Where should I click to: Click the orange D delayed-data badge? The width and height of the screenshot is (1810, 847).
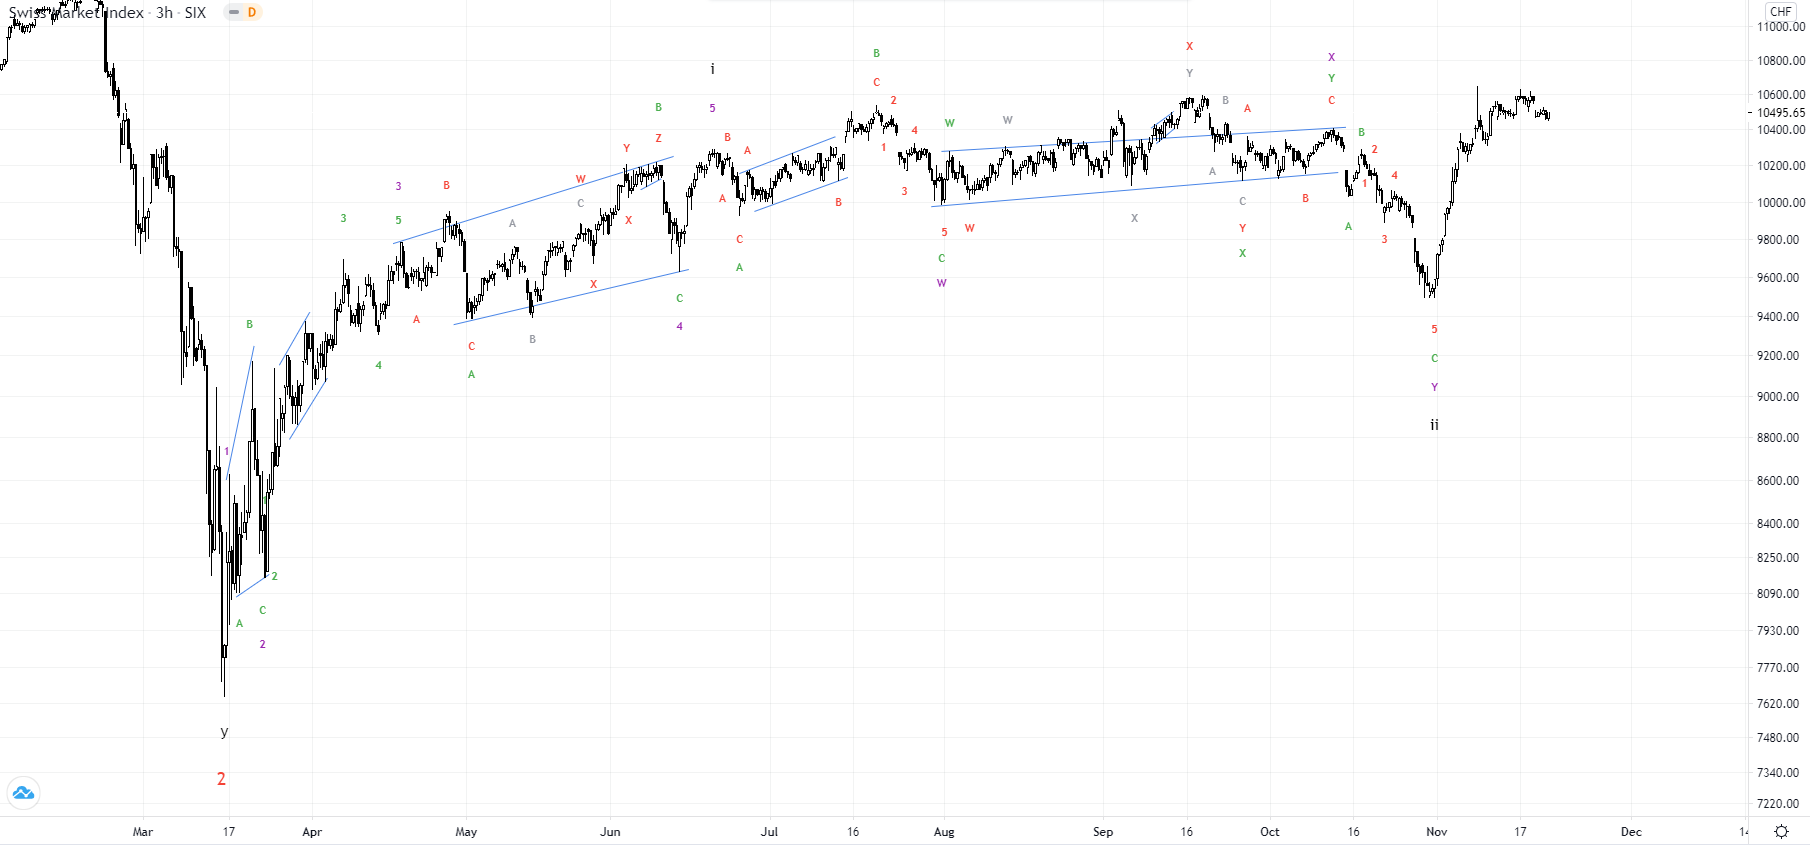coord(252,12)
